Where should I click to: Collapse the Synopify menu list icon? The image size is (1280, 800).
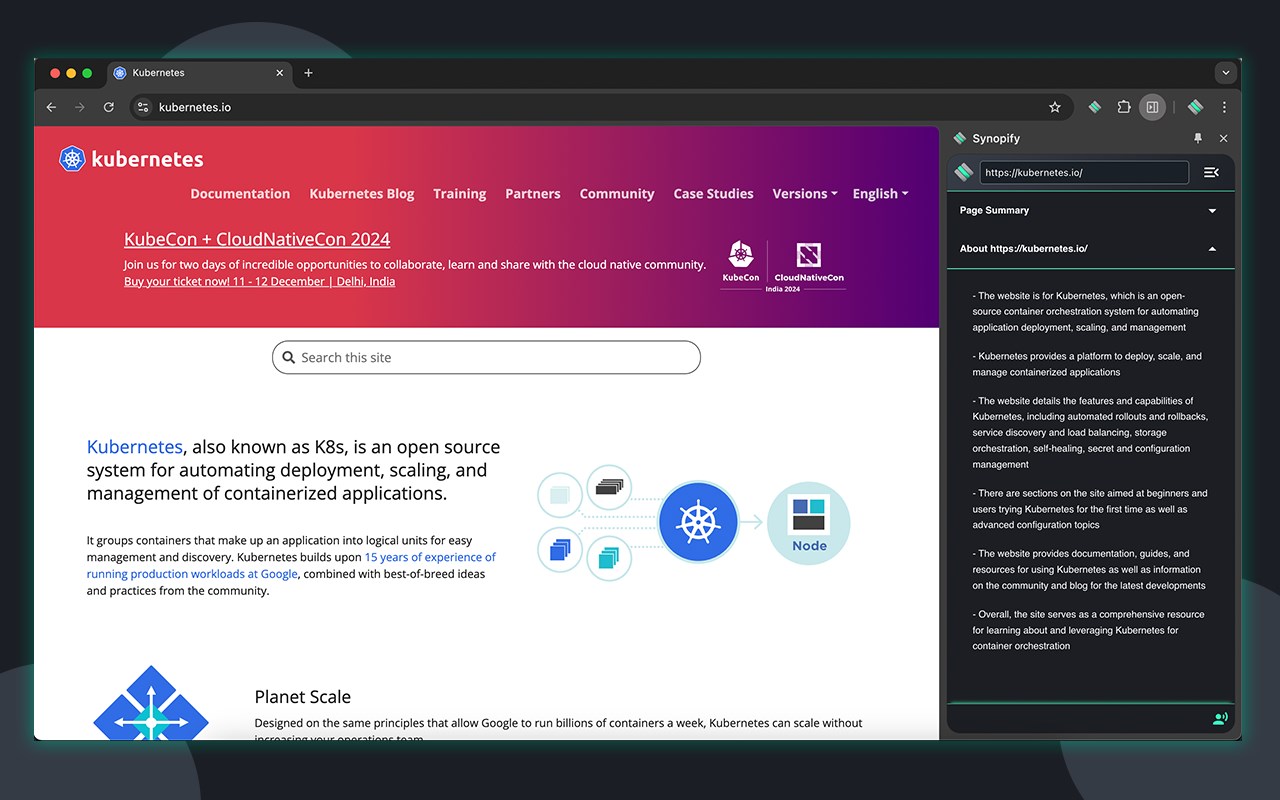(1211, 172)
